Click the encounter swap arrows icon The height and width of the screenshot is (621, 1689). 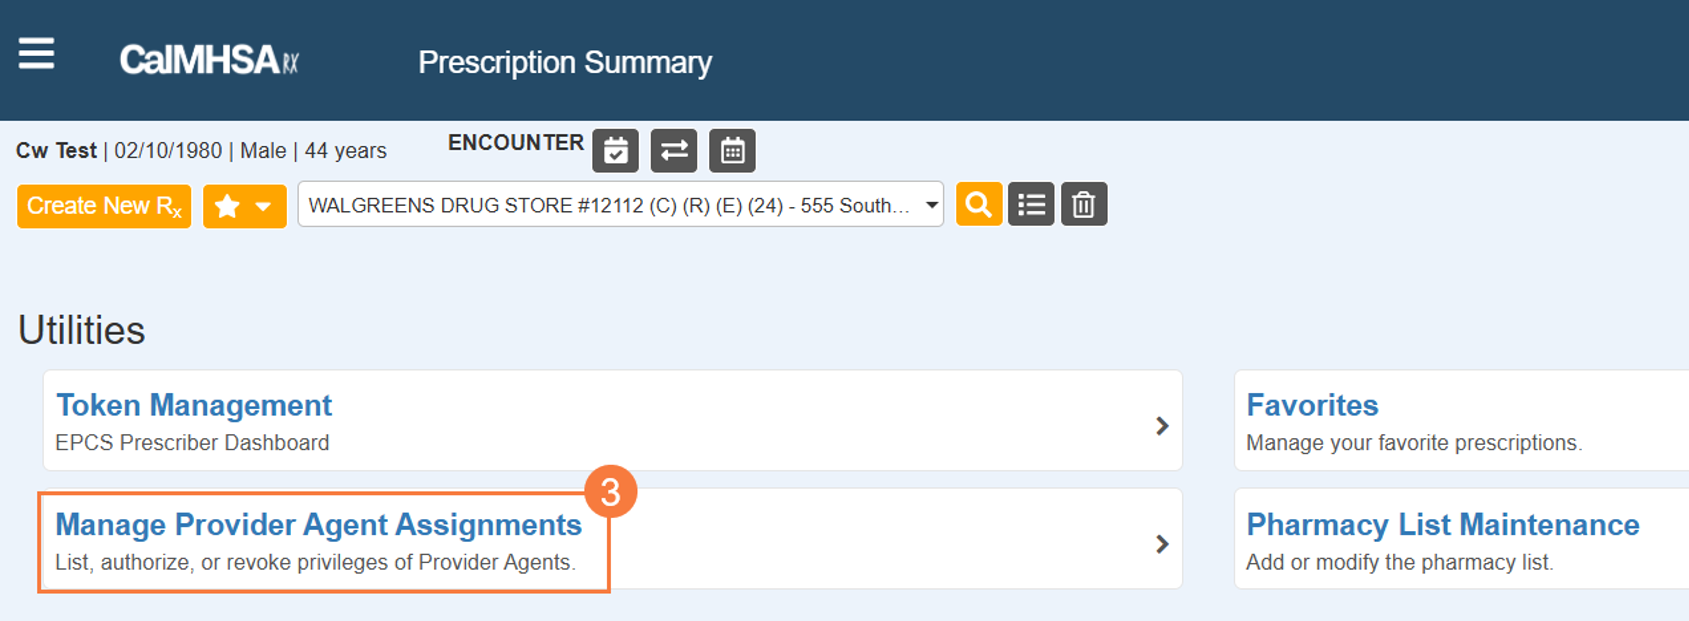(x=674, y=151)
